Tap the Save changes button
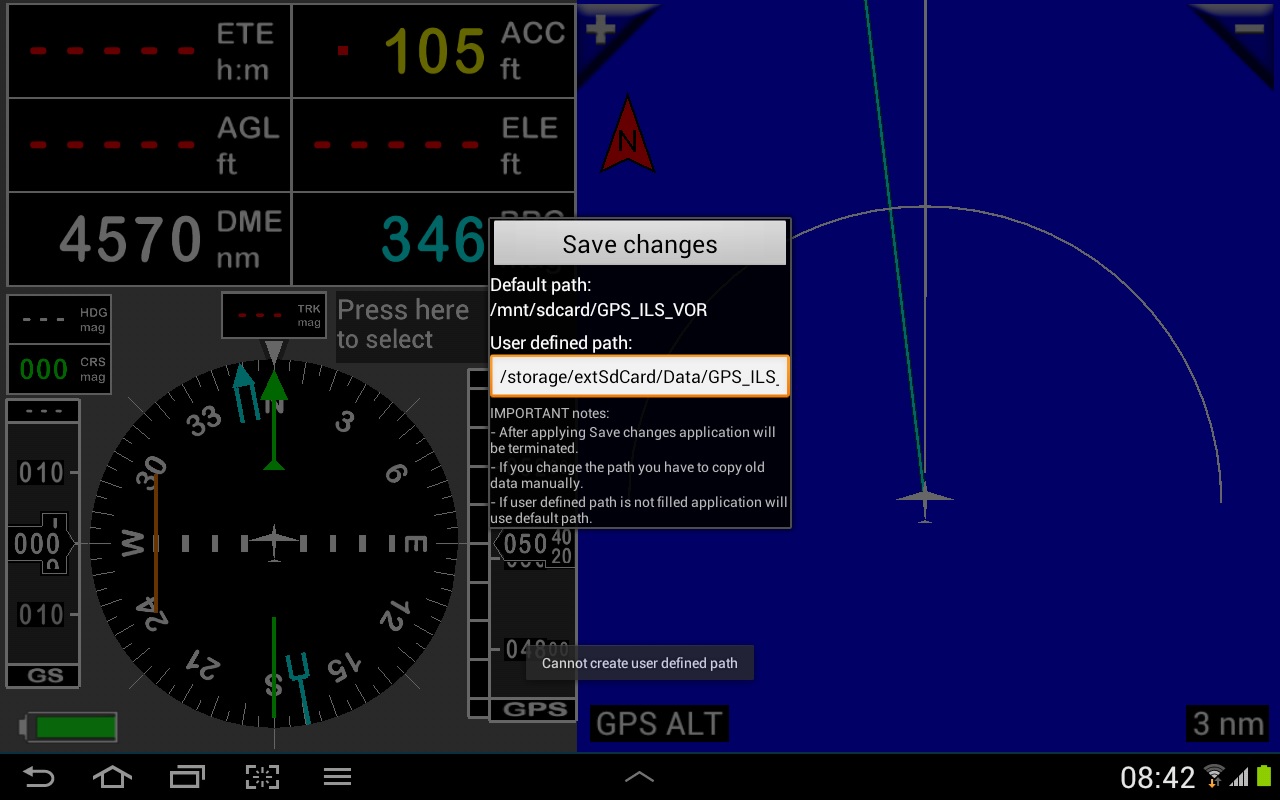Image resolution: width=1280 pixels, height=800 pixels. point(640,244)
